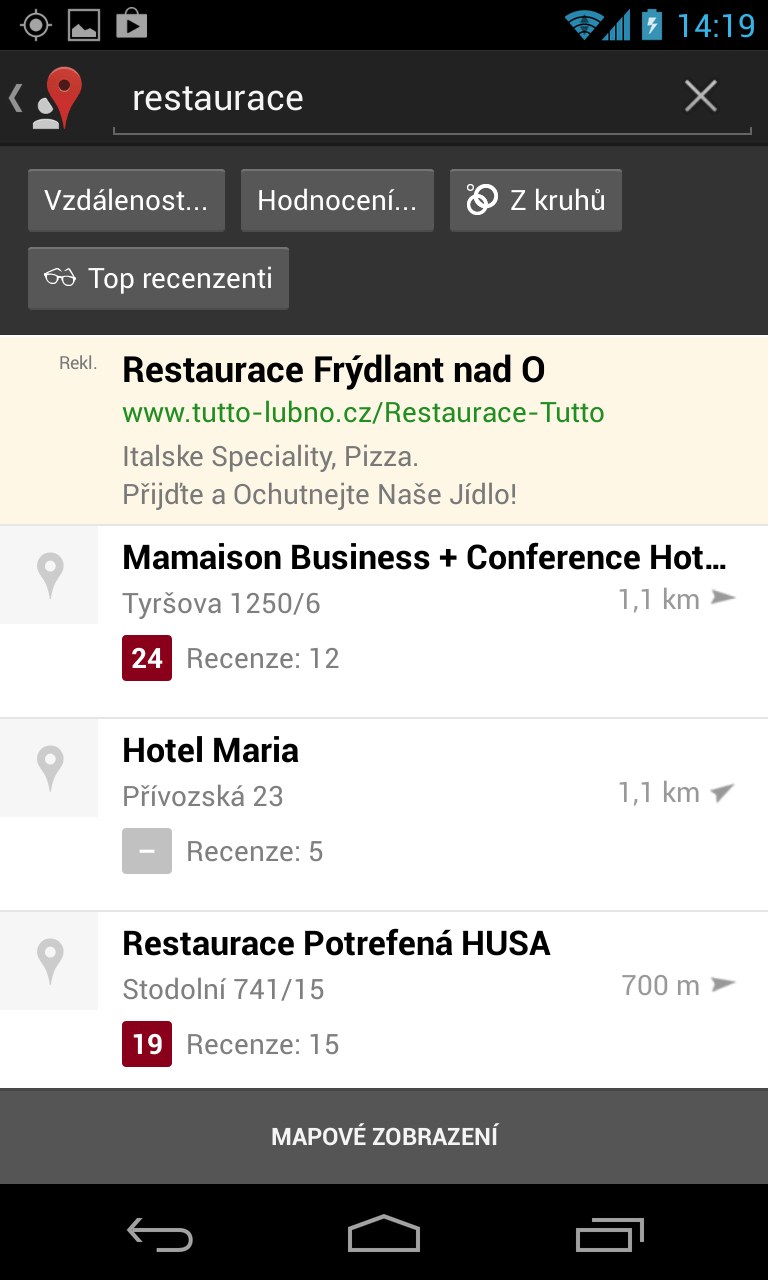Screen dimensions: 768x1280
Task: Clear the search text with X
Action: tap(700, 97)
